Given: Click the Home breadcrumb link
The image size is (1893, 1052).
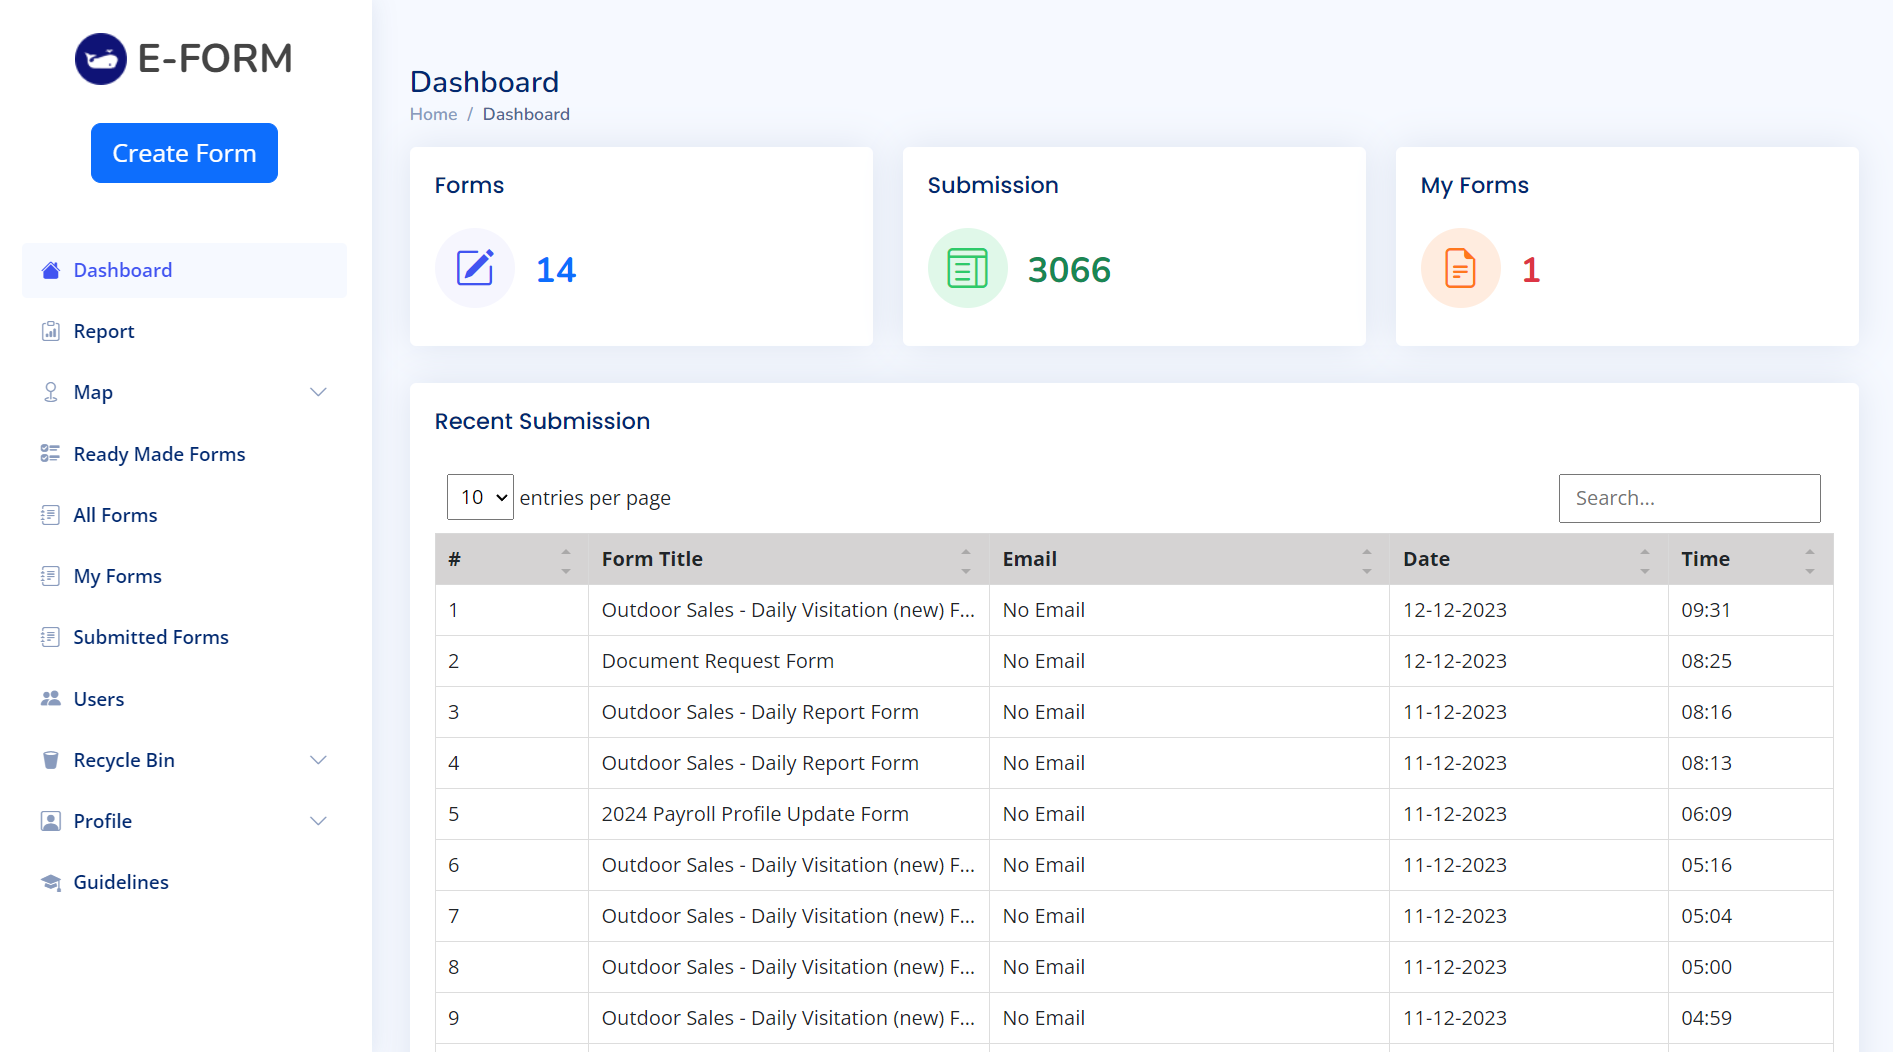Looking at the screenshot, I should tap(433, 114).
